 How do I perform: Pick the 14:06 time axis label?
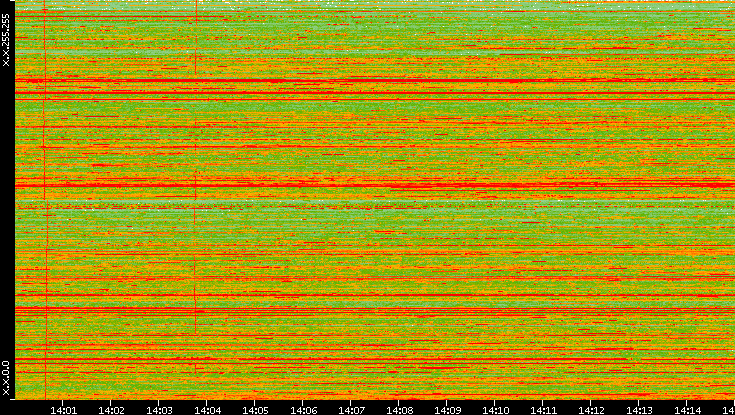pyautogui.click(x=303, y=410)
